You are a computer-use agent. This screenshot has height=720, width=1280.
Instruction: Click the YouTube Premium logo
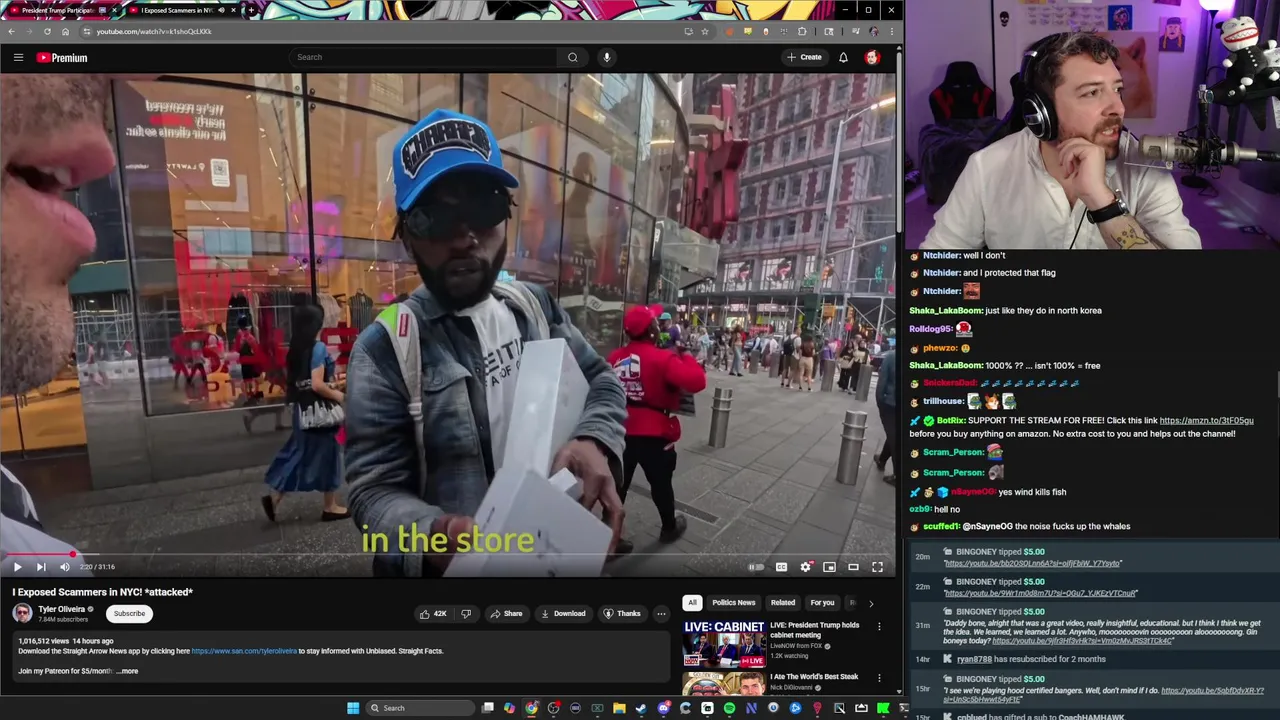[x=62, y=58]
